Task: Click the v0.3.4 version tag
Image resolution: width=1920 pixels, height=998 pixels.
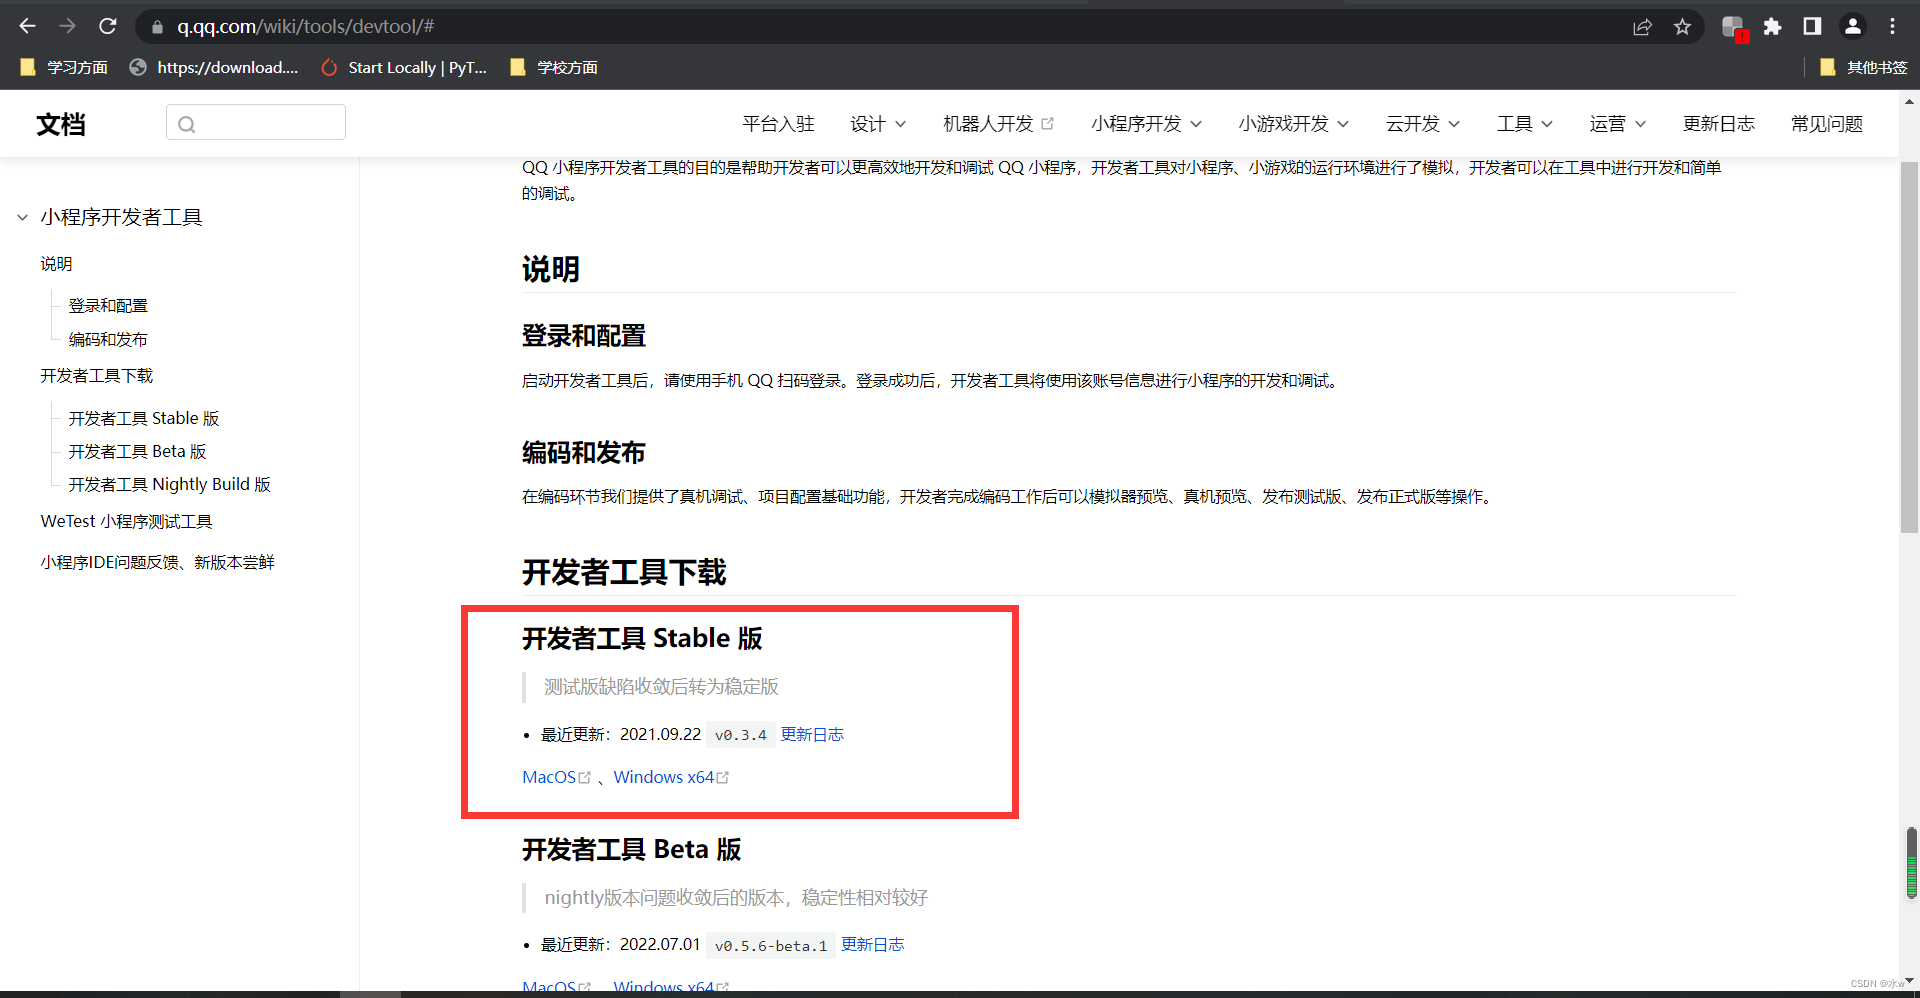Action: tap(740, 735)
